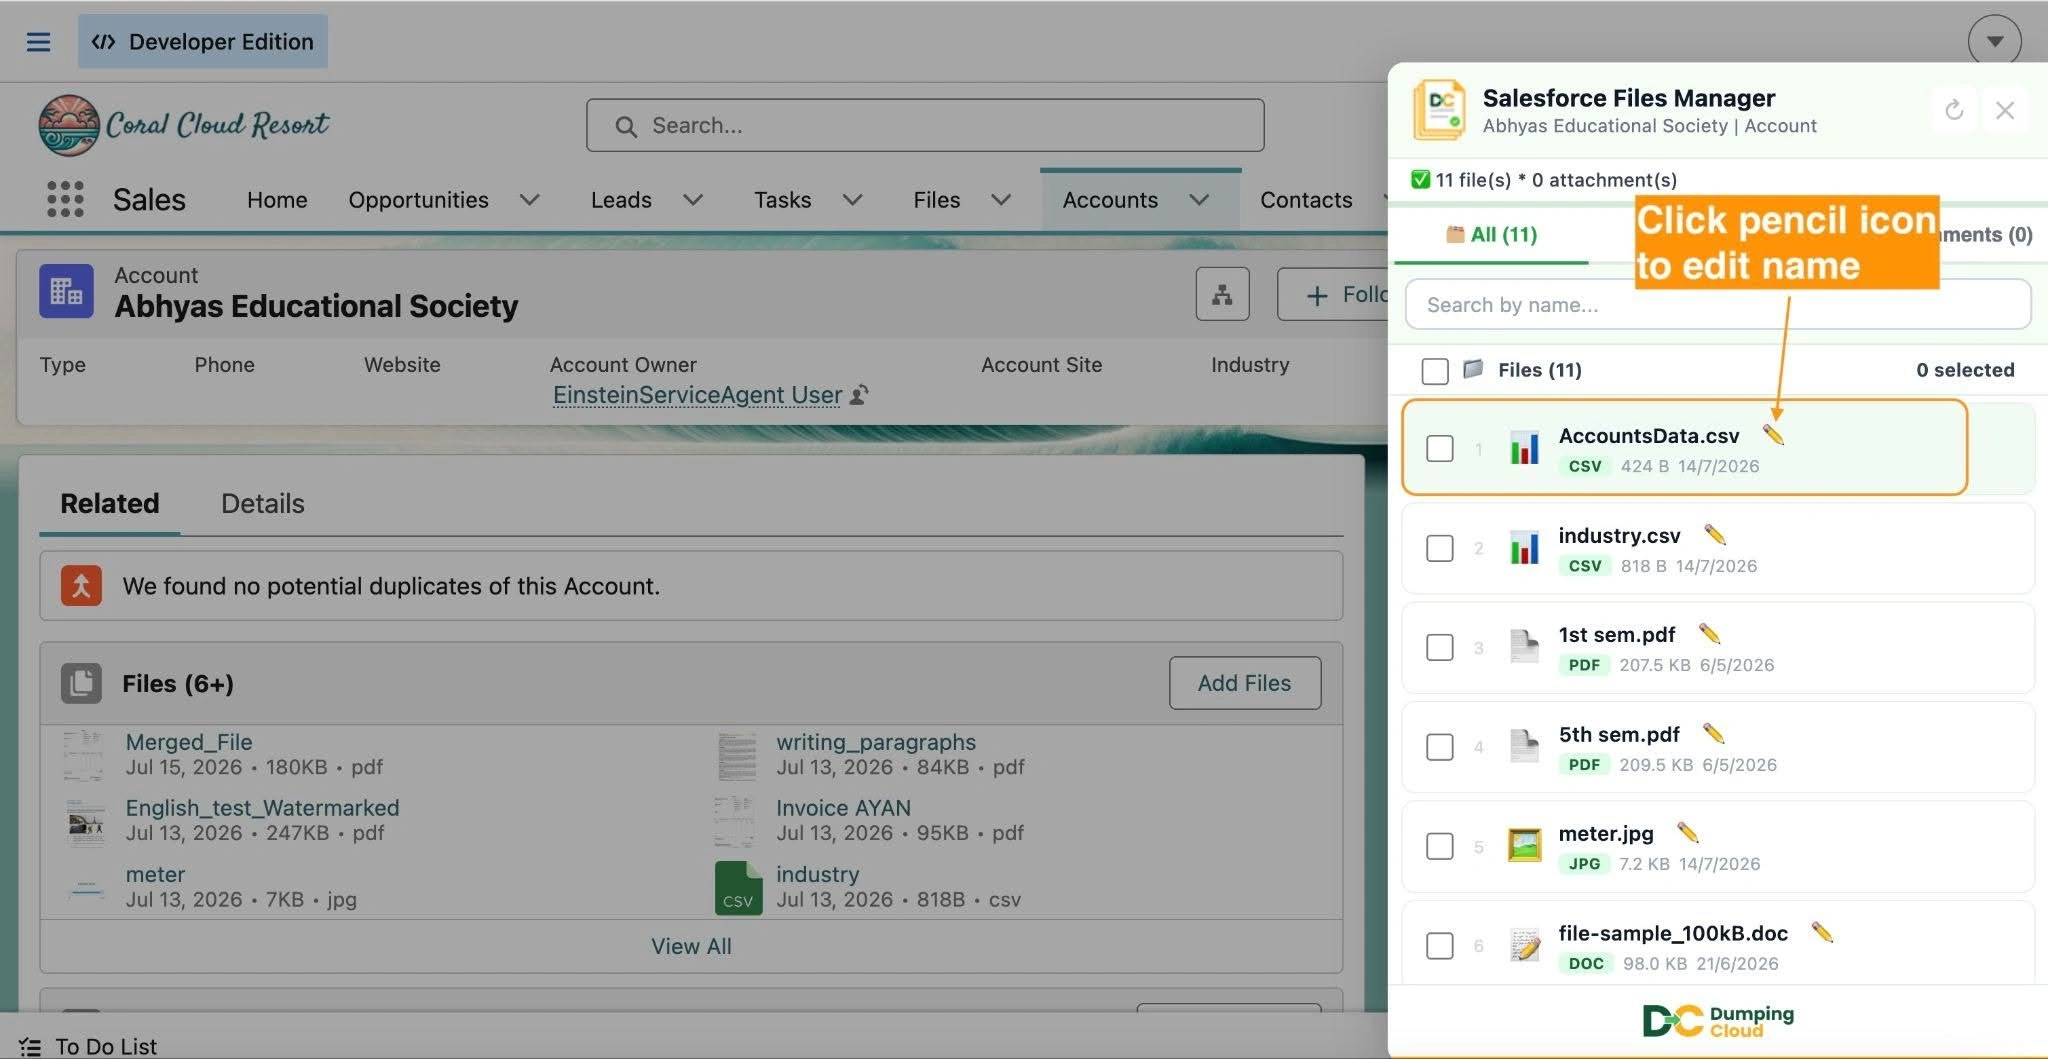Click the AccountsData.csv chart file icon

pos(1524,448)
